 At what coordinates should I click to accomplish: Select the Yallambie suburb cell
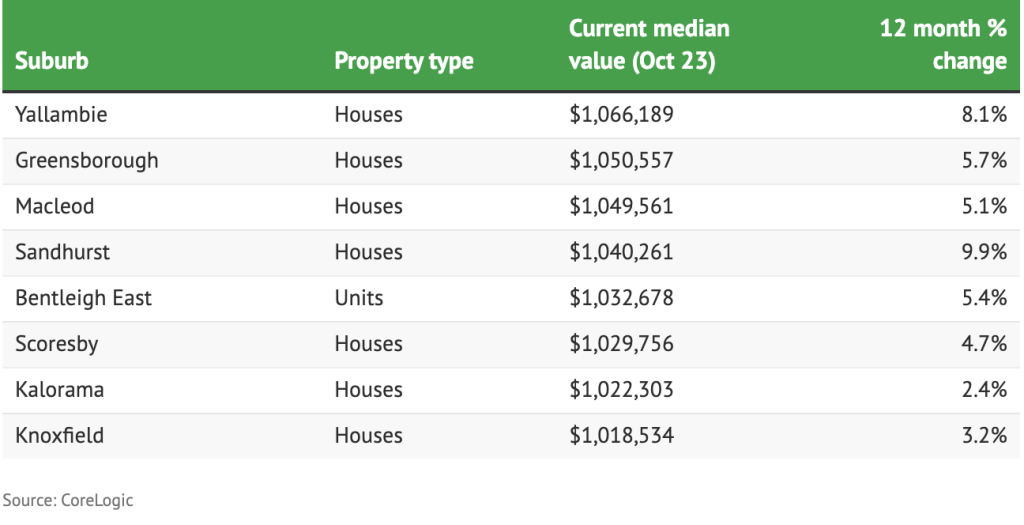click(x=61, y=115)
